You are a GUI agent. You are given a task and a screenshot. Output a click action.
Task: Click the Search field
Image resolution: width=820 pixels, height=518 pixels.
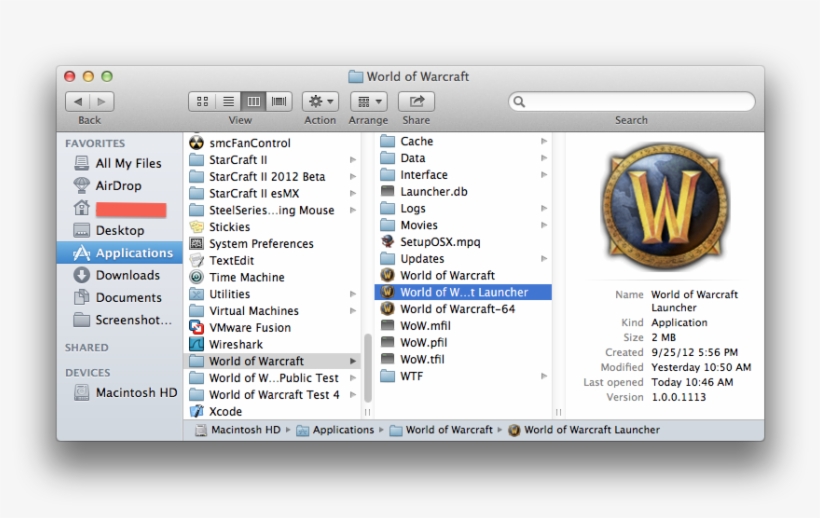pos(632,101)
